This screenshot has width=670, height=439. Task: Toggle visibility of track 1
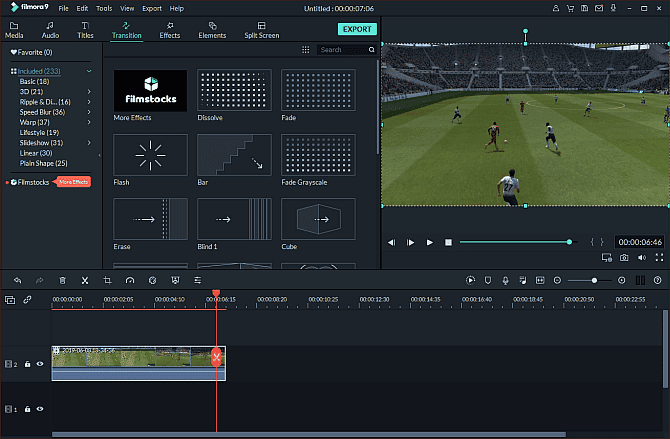coord(40,409)
